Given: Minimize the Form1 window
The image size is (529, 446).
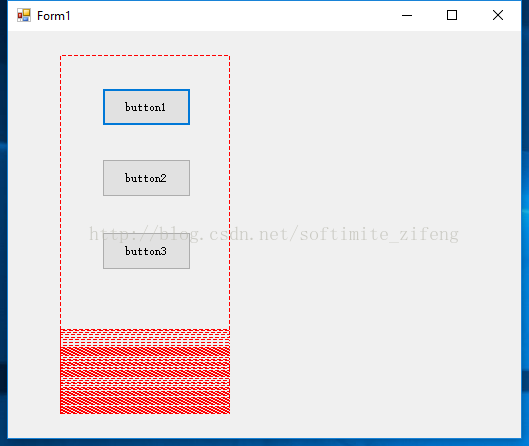Looking at the screenshot, I should 407,16.
